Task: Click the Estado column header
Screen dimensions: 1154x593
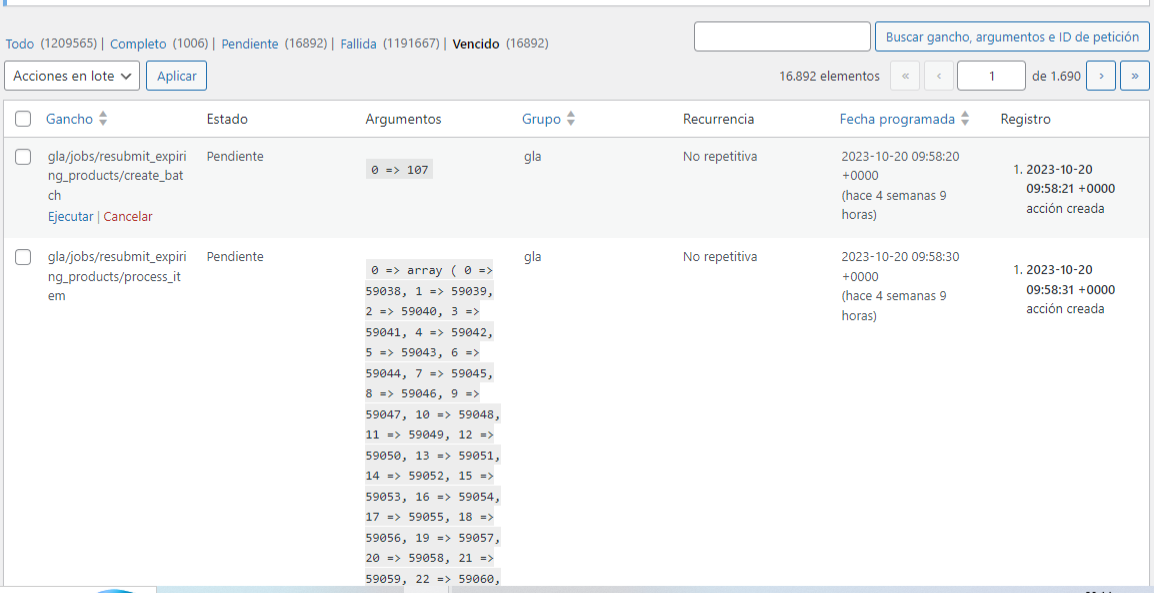Action: pos(227,118)
